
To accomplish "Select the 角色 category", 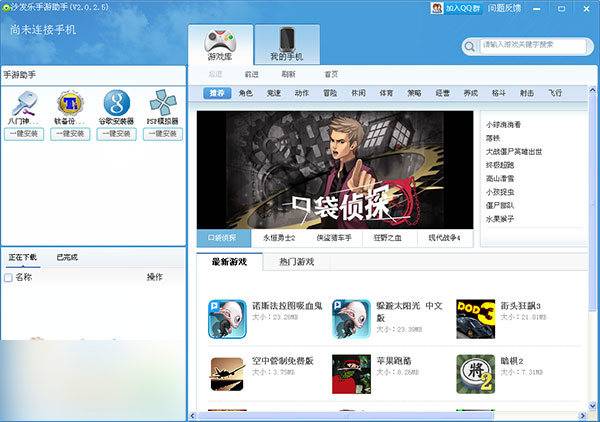I will click(246, 93).
